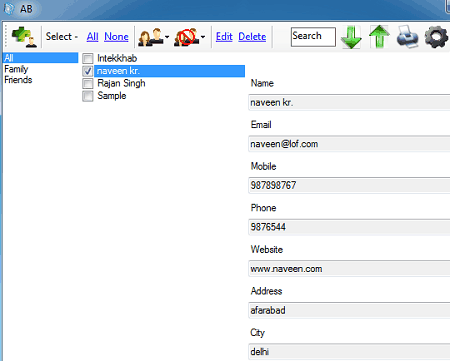Click the Name field showing naveen kr.

(x=349, y=102)
